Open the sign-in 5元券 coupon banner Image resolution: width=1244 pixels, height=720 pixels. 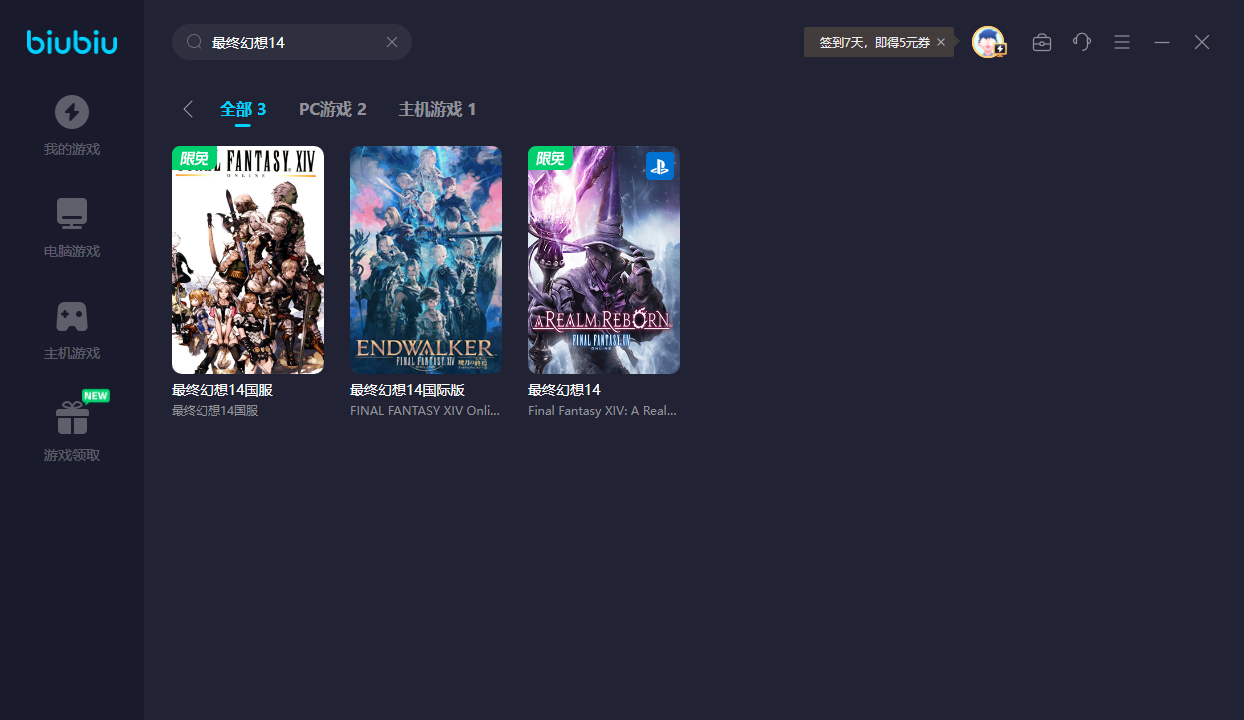[x=874, y=42]
